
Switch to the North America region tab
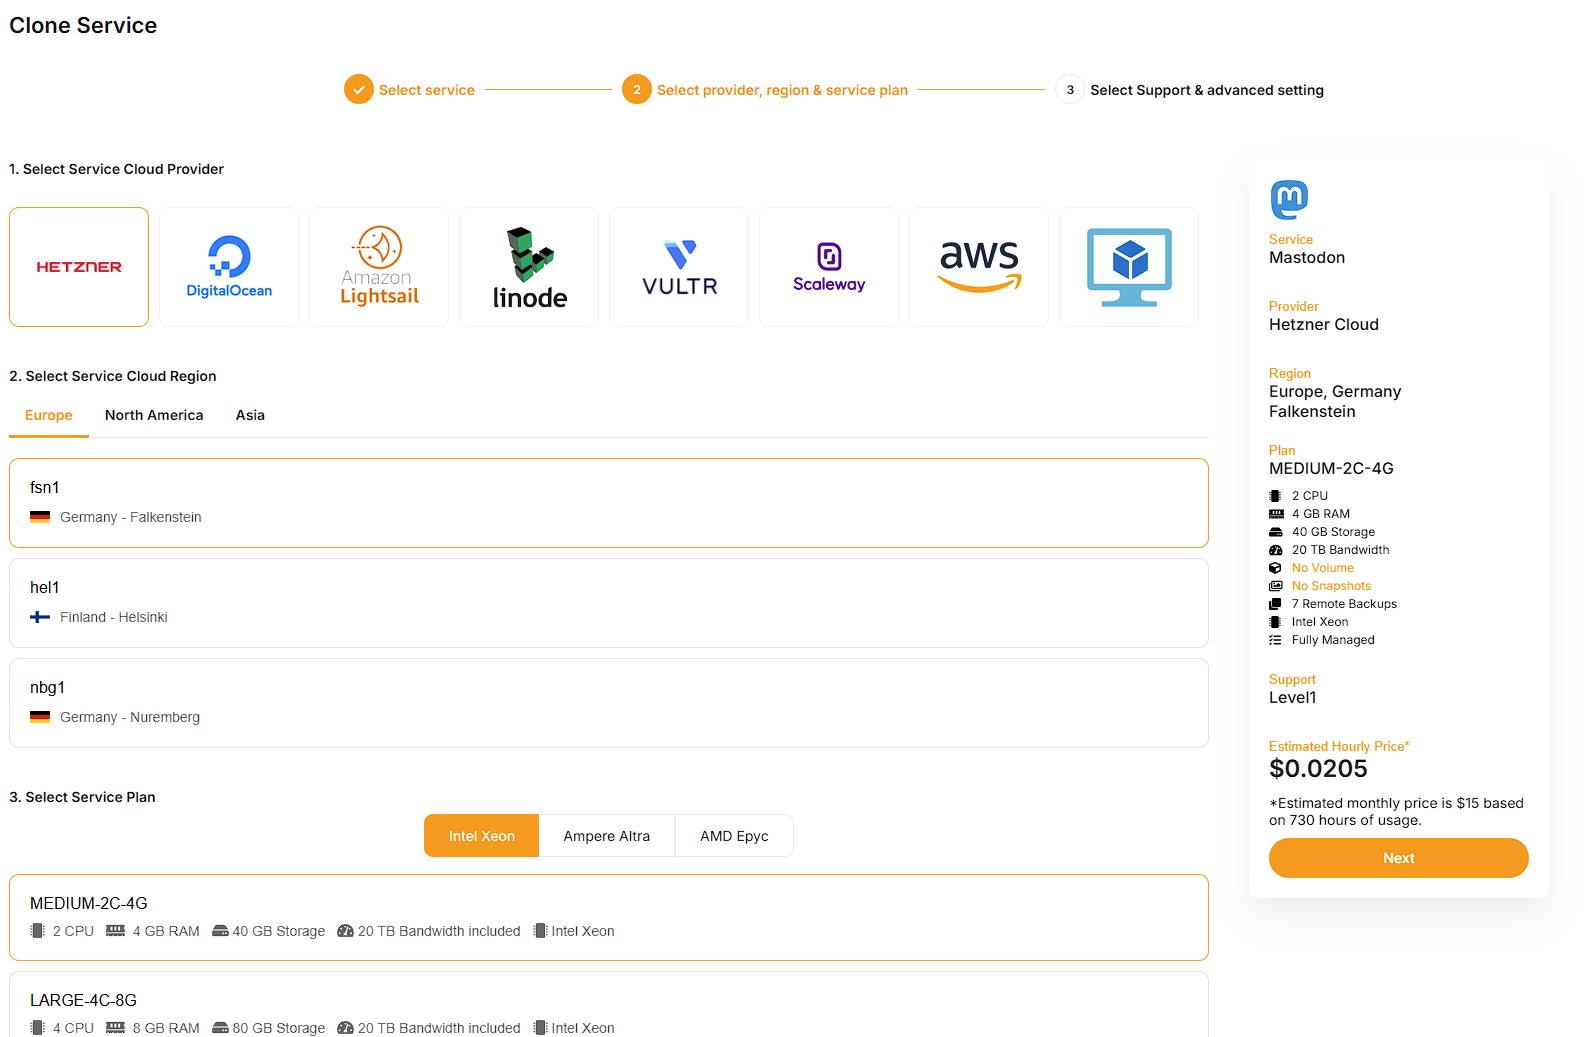point(154,415)
